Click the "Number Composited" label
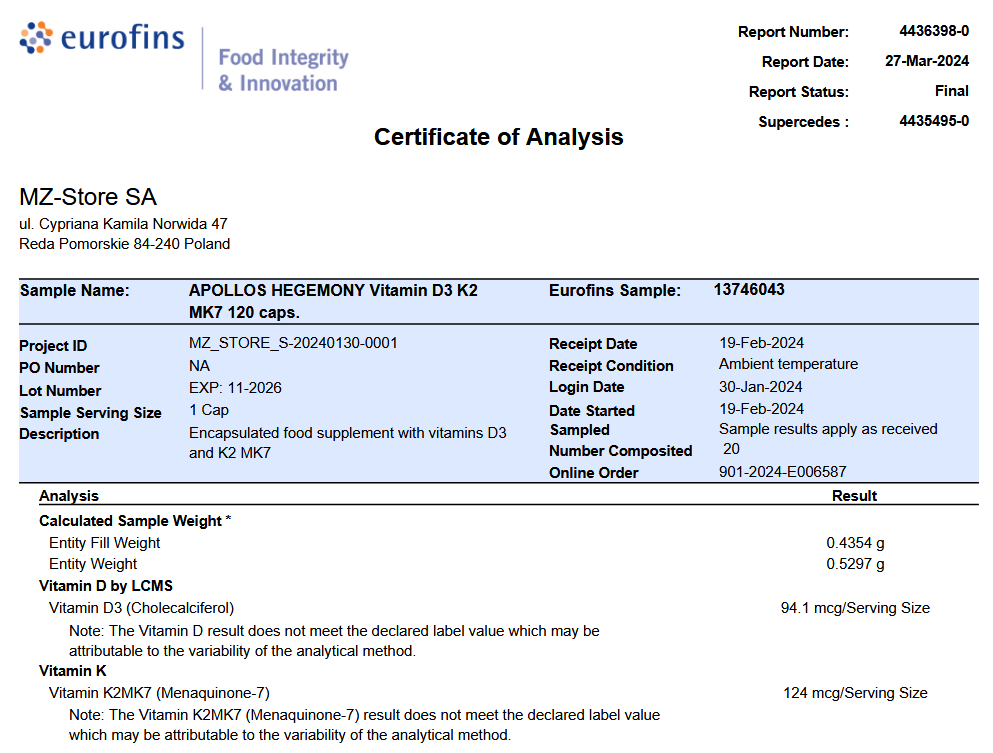993x753 pixels. point(621,451)
